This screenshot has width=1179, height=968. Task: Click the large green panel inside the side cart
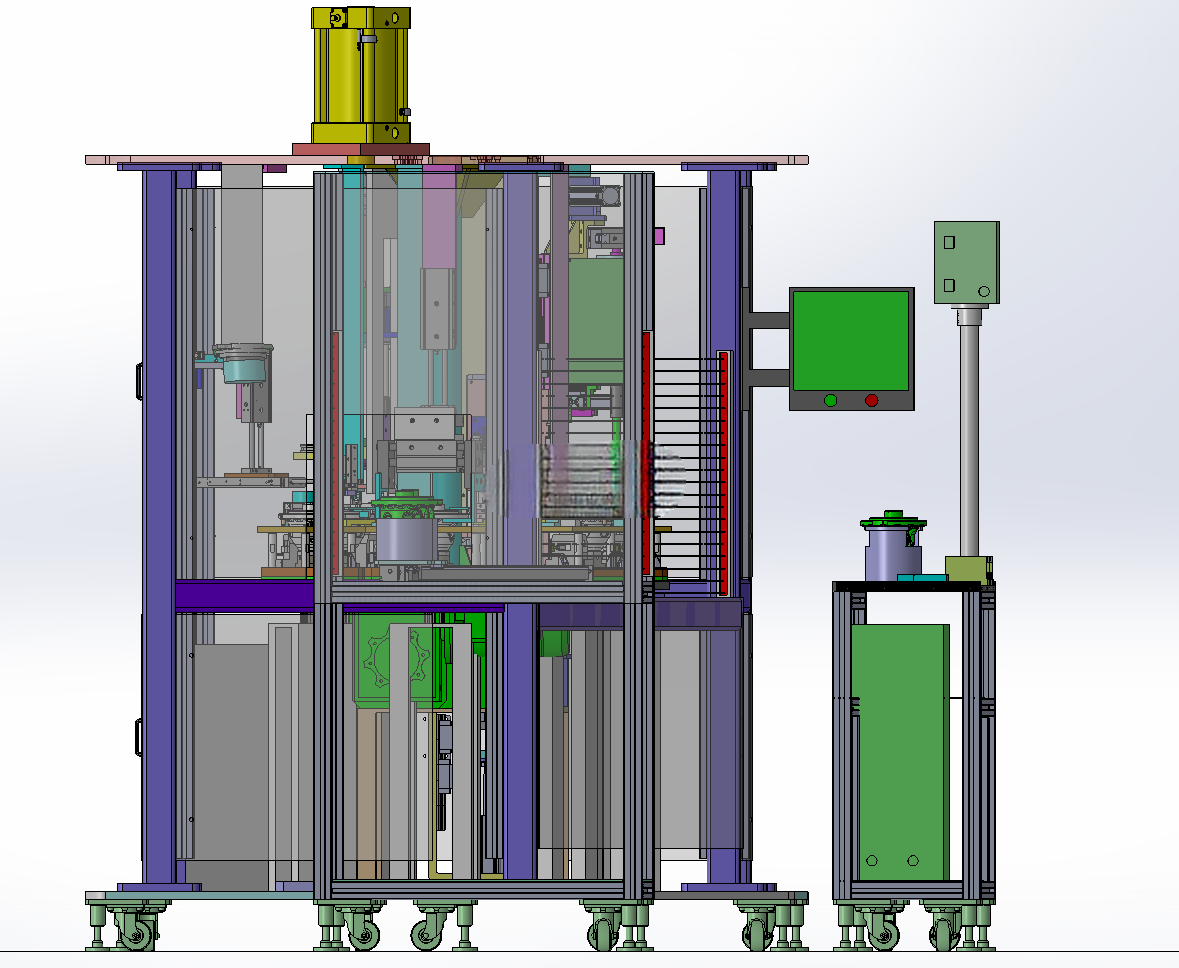tap(900, 752)
